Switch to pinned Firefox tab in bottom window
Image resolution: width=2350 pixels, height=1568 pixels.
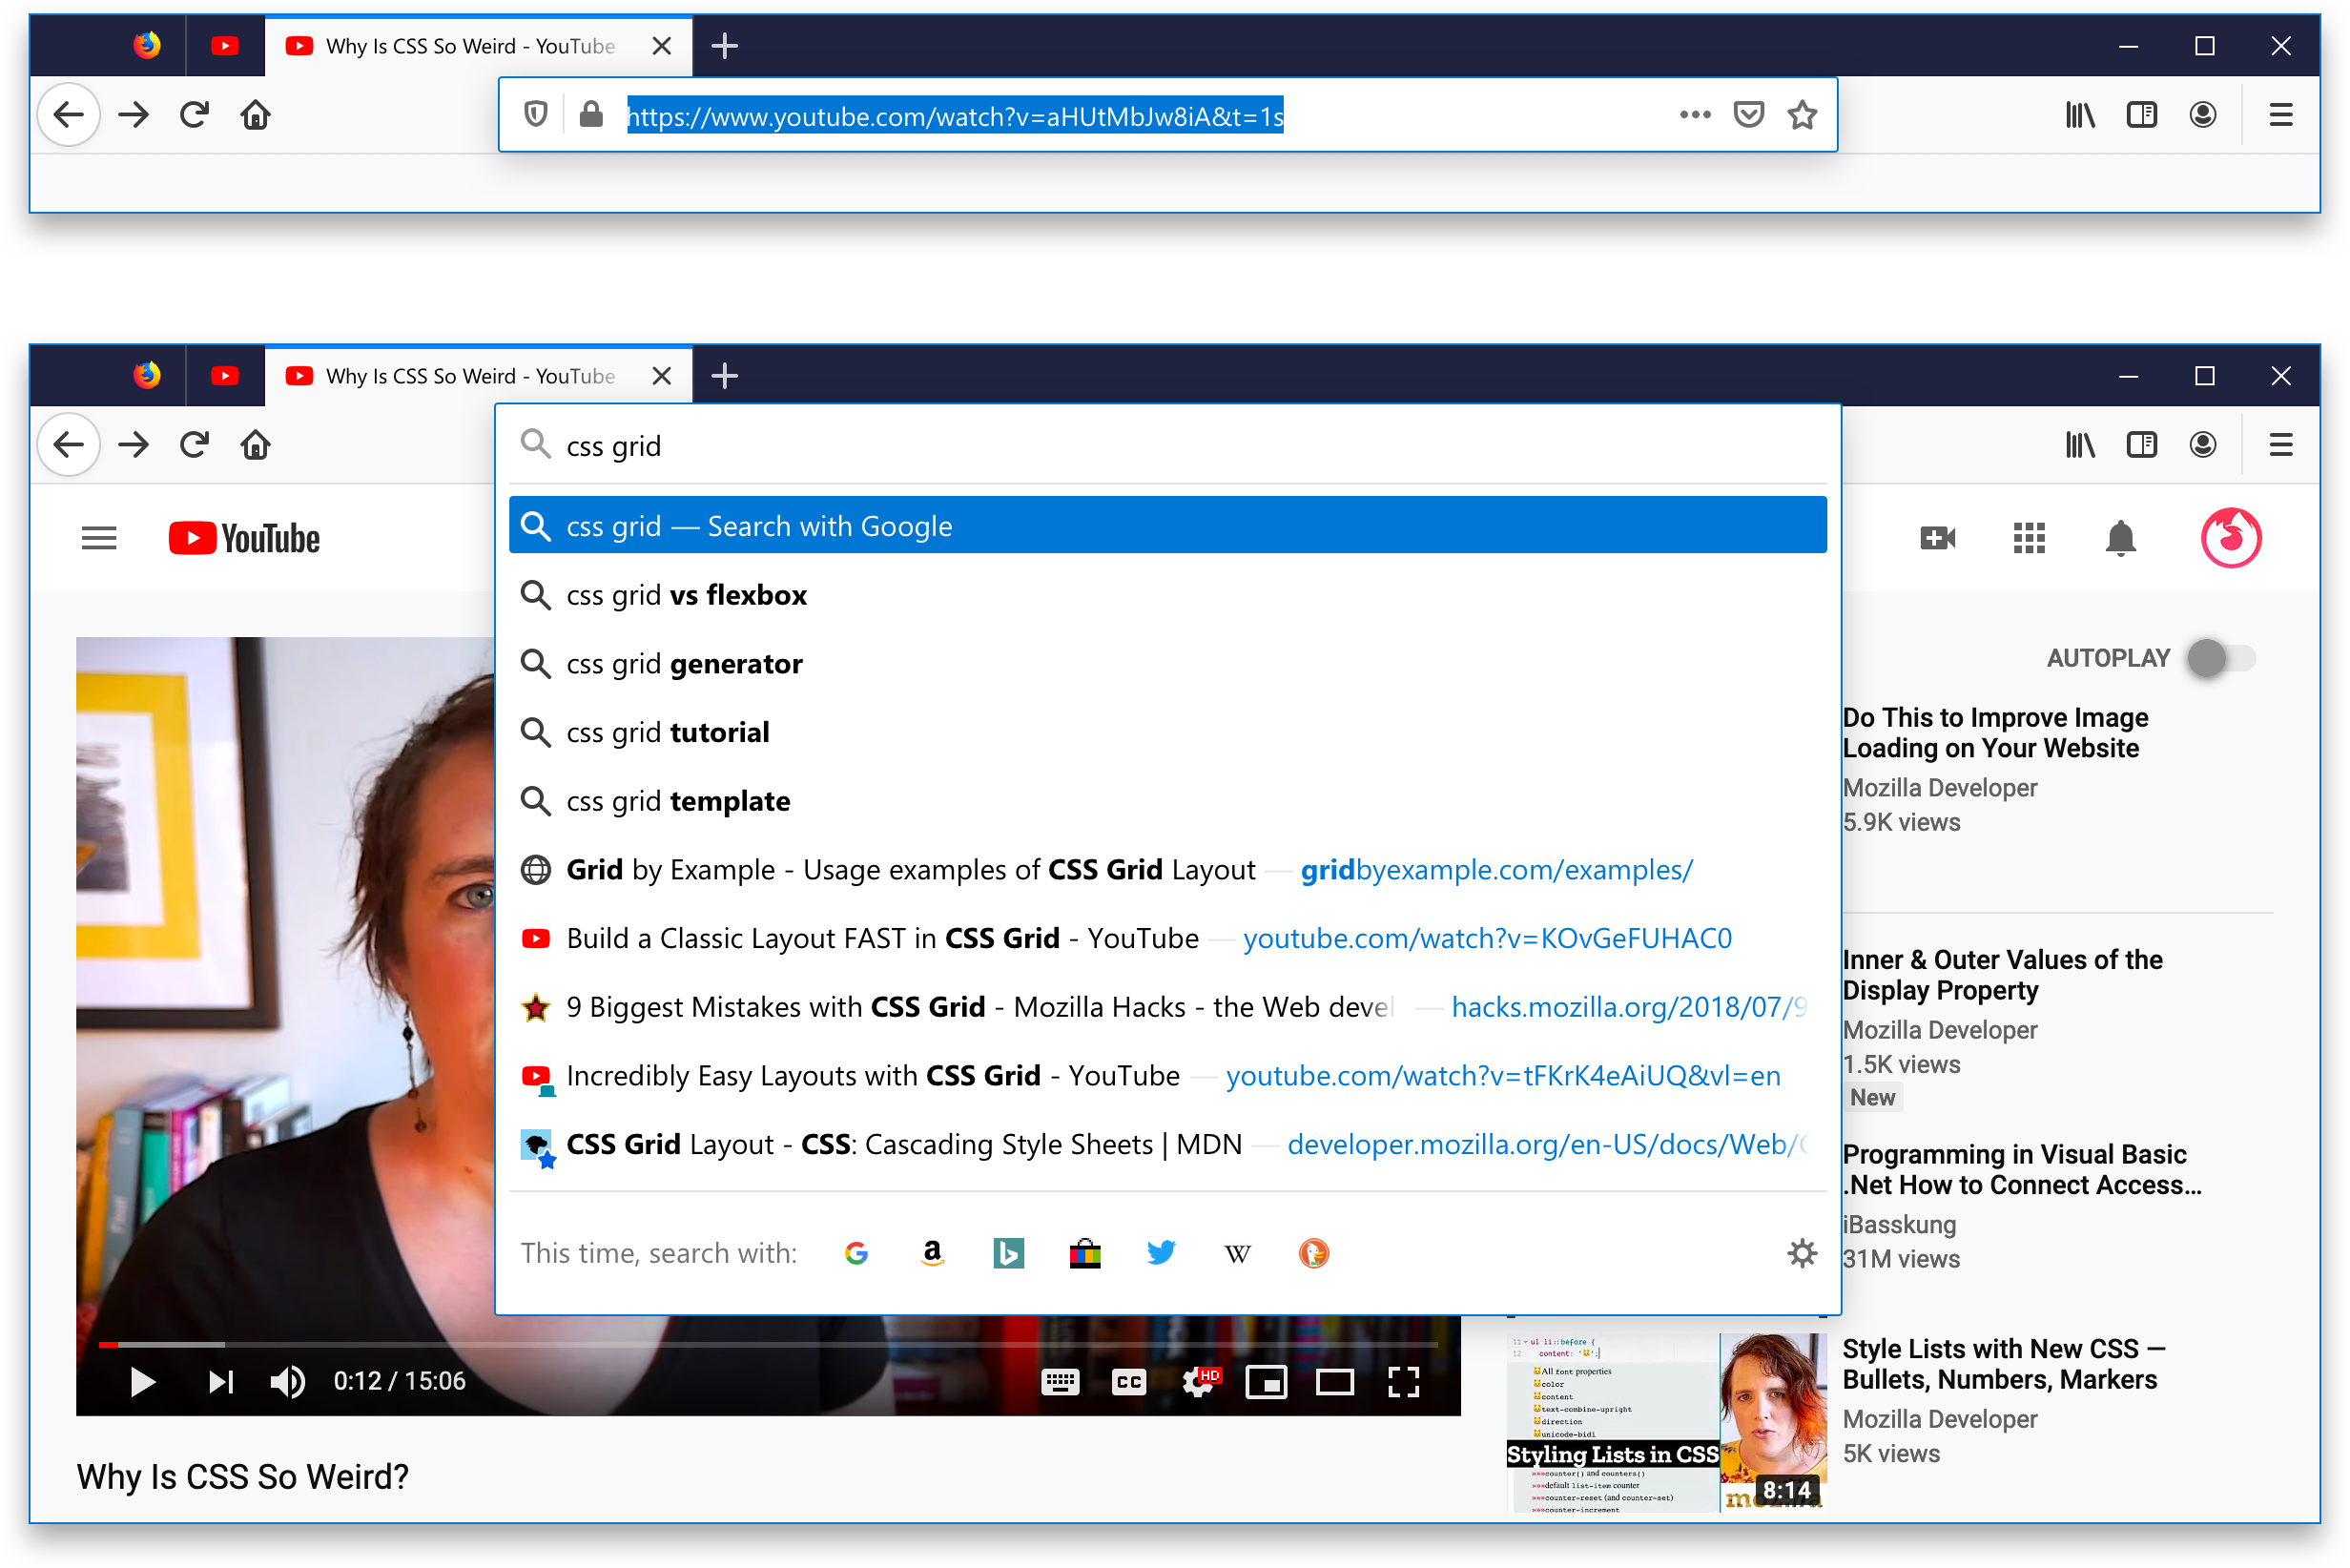[147, 375]
